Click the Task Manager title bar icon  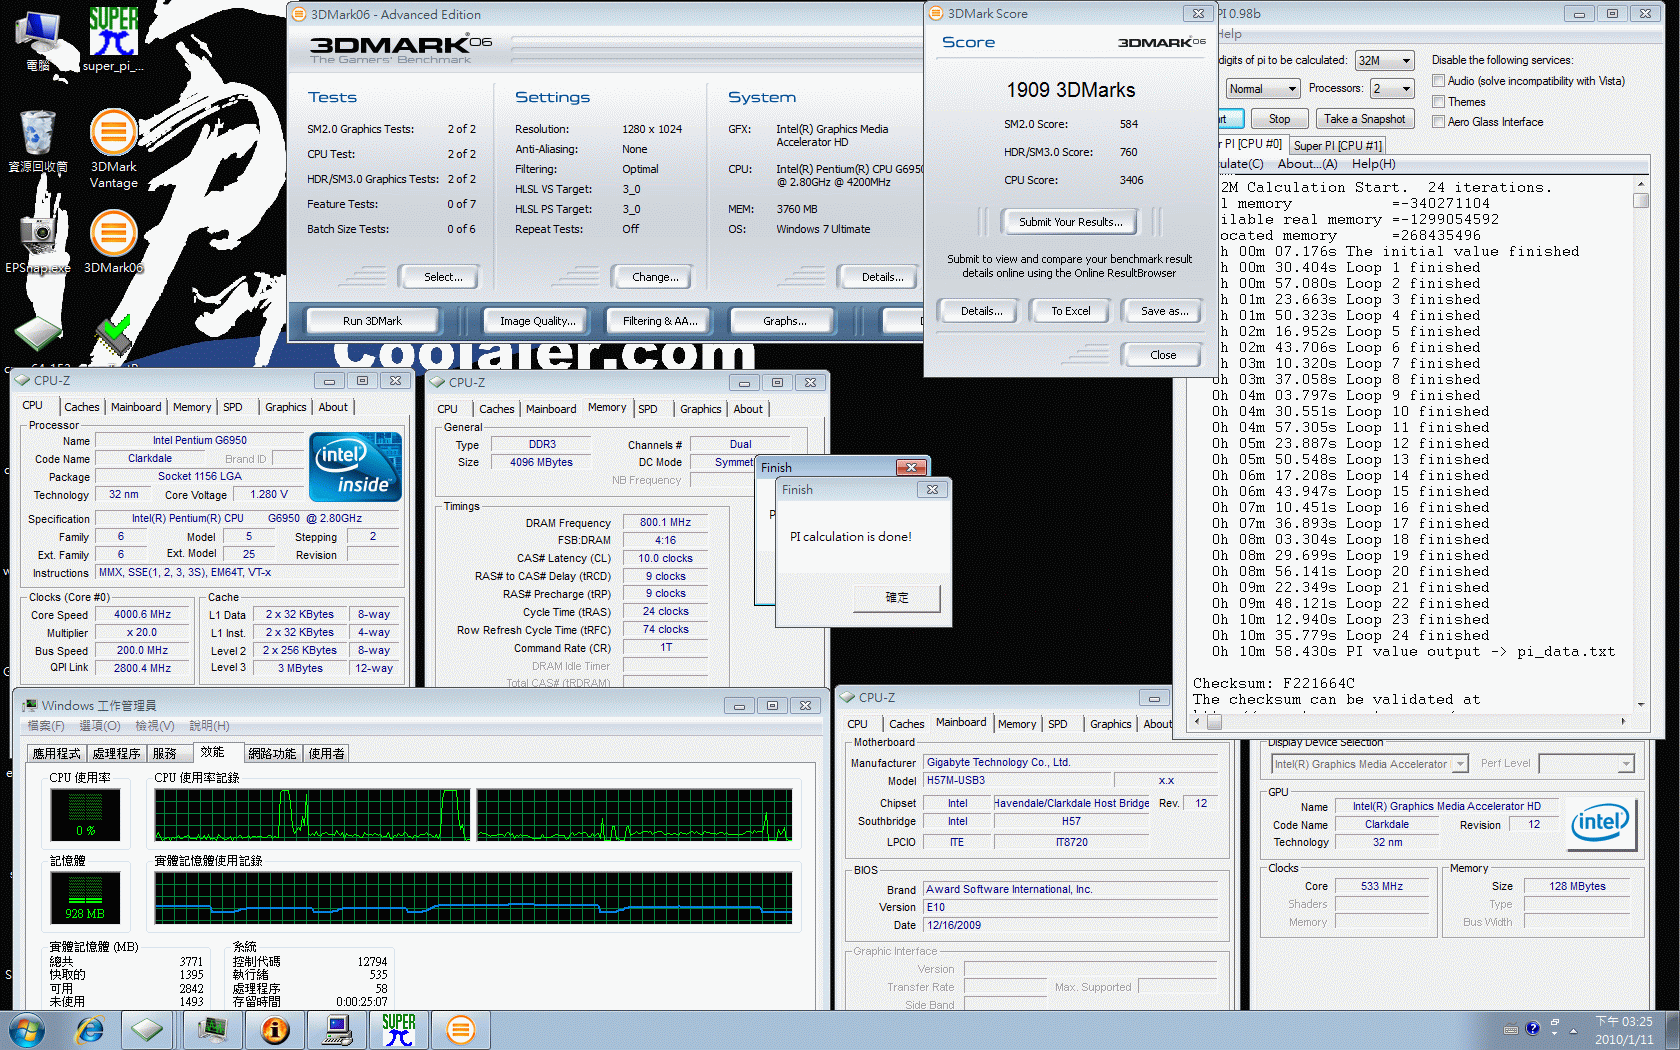point(30,705)
